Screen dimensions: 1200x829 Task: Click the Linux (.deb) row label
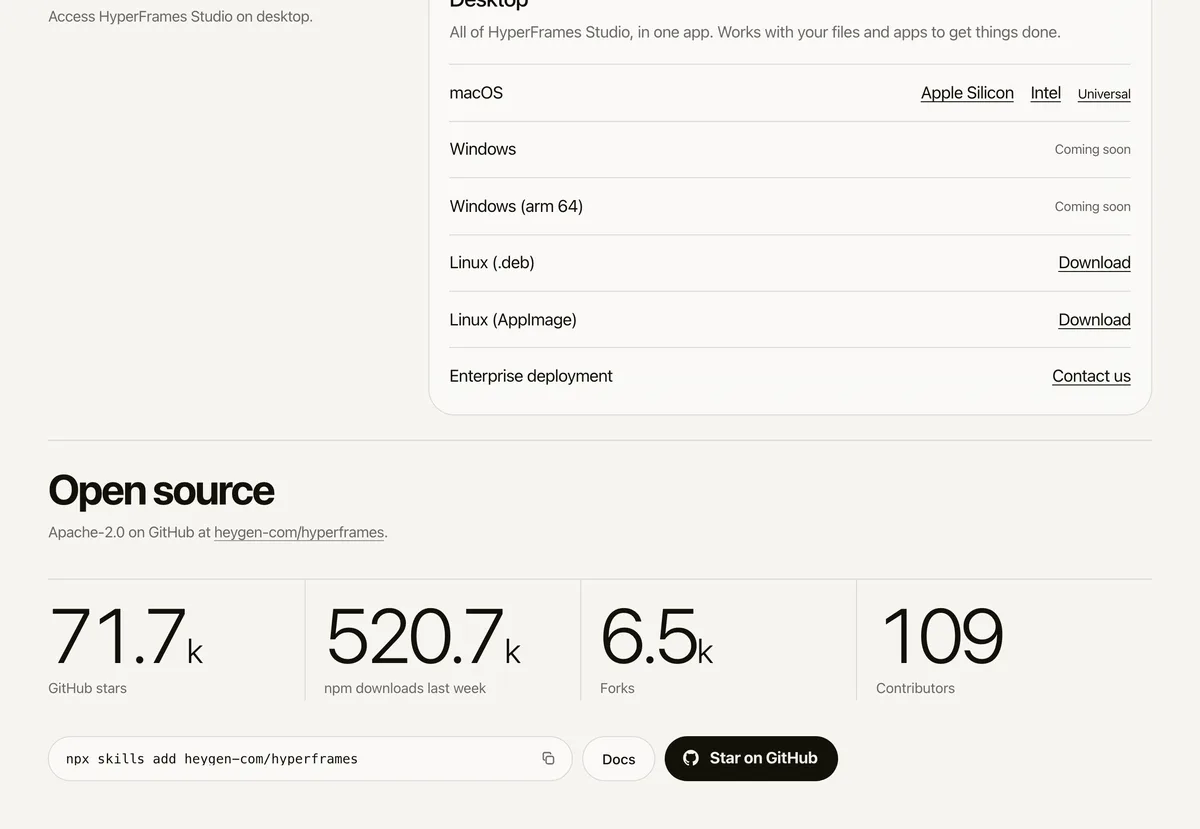(492, 263)
